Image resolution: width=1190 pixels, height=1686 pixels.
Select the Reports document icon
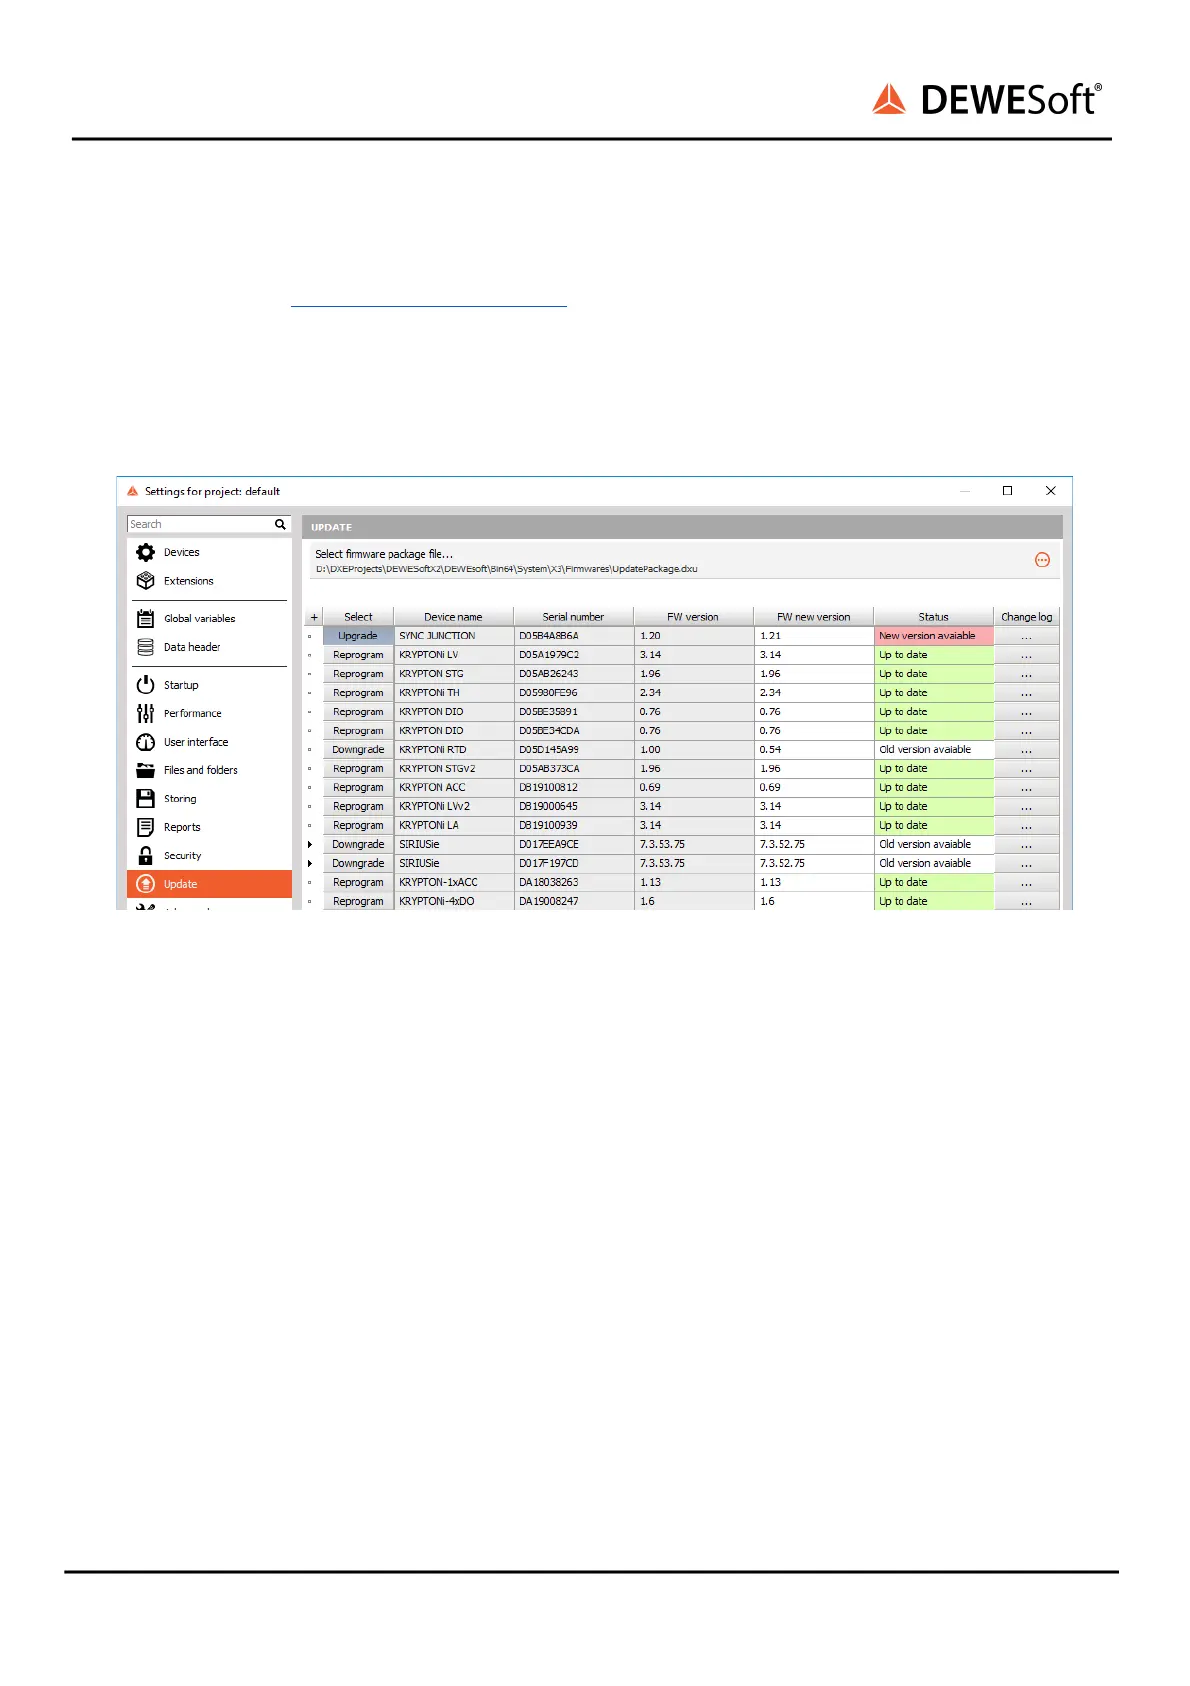pyautogui.click(x=145, y=827)
